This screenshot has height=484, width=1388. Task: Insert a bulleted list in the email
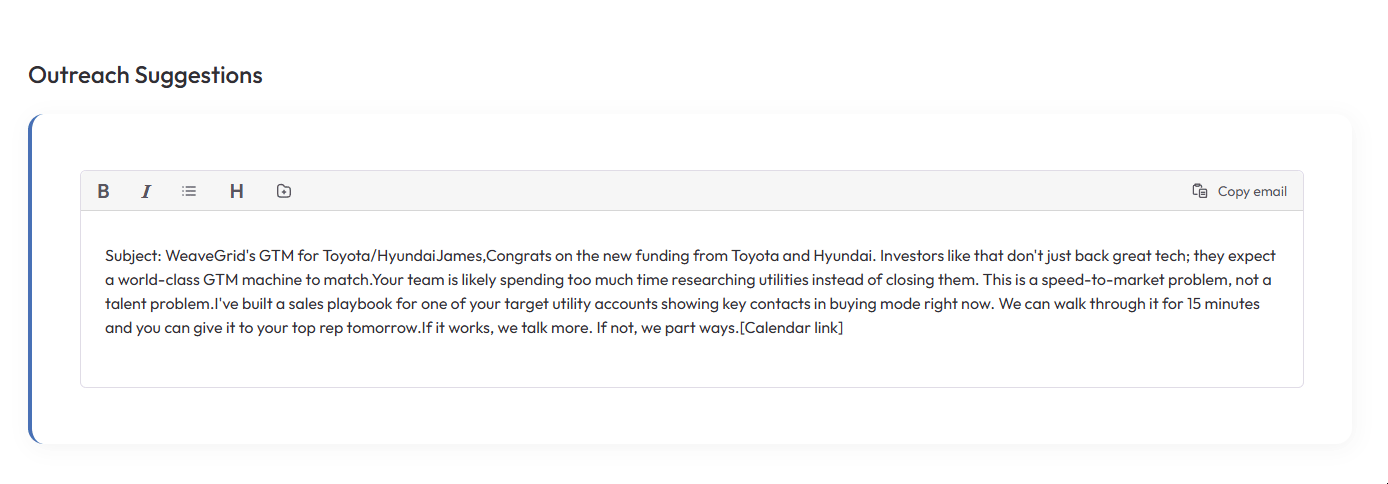point(189,191)
